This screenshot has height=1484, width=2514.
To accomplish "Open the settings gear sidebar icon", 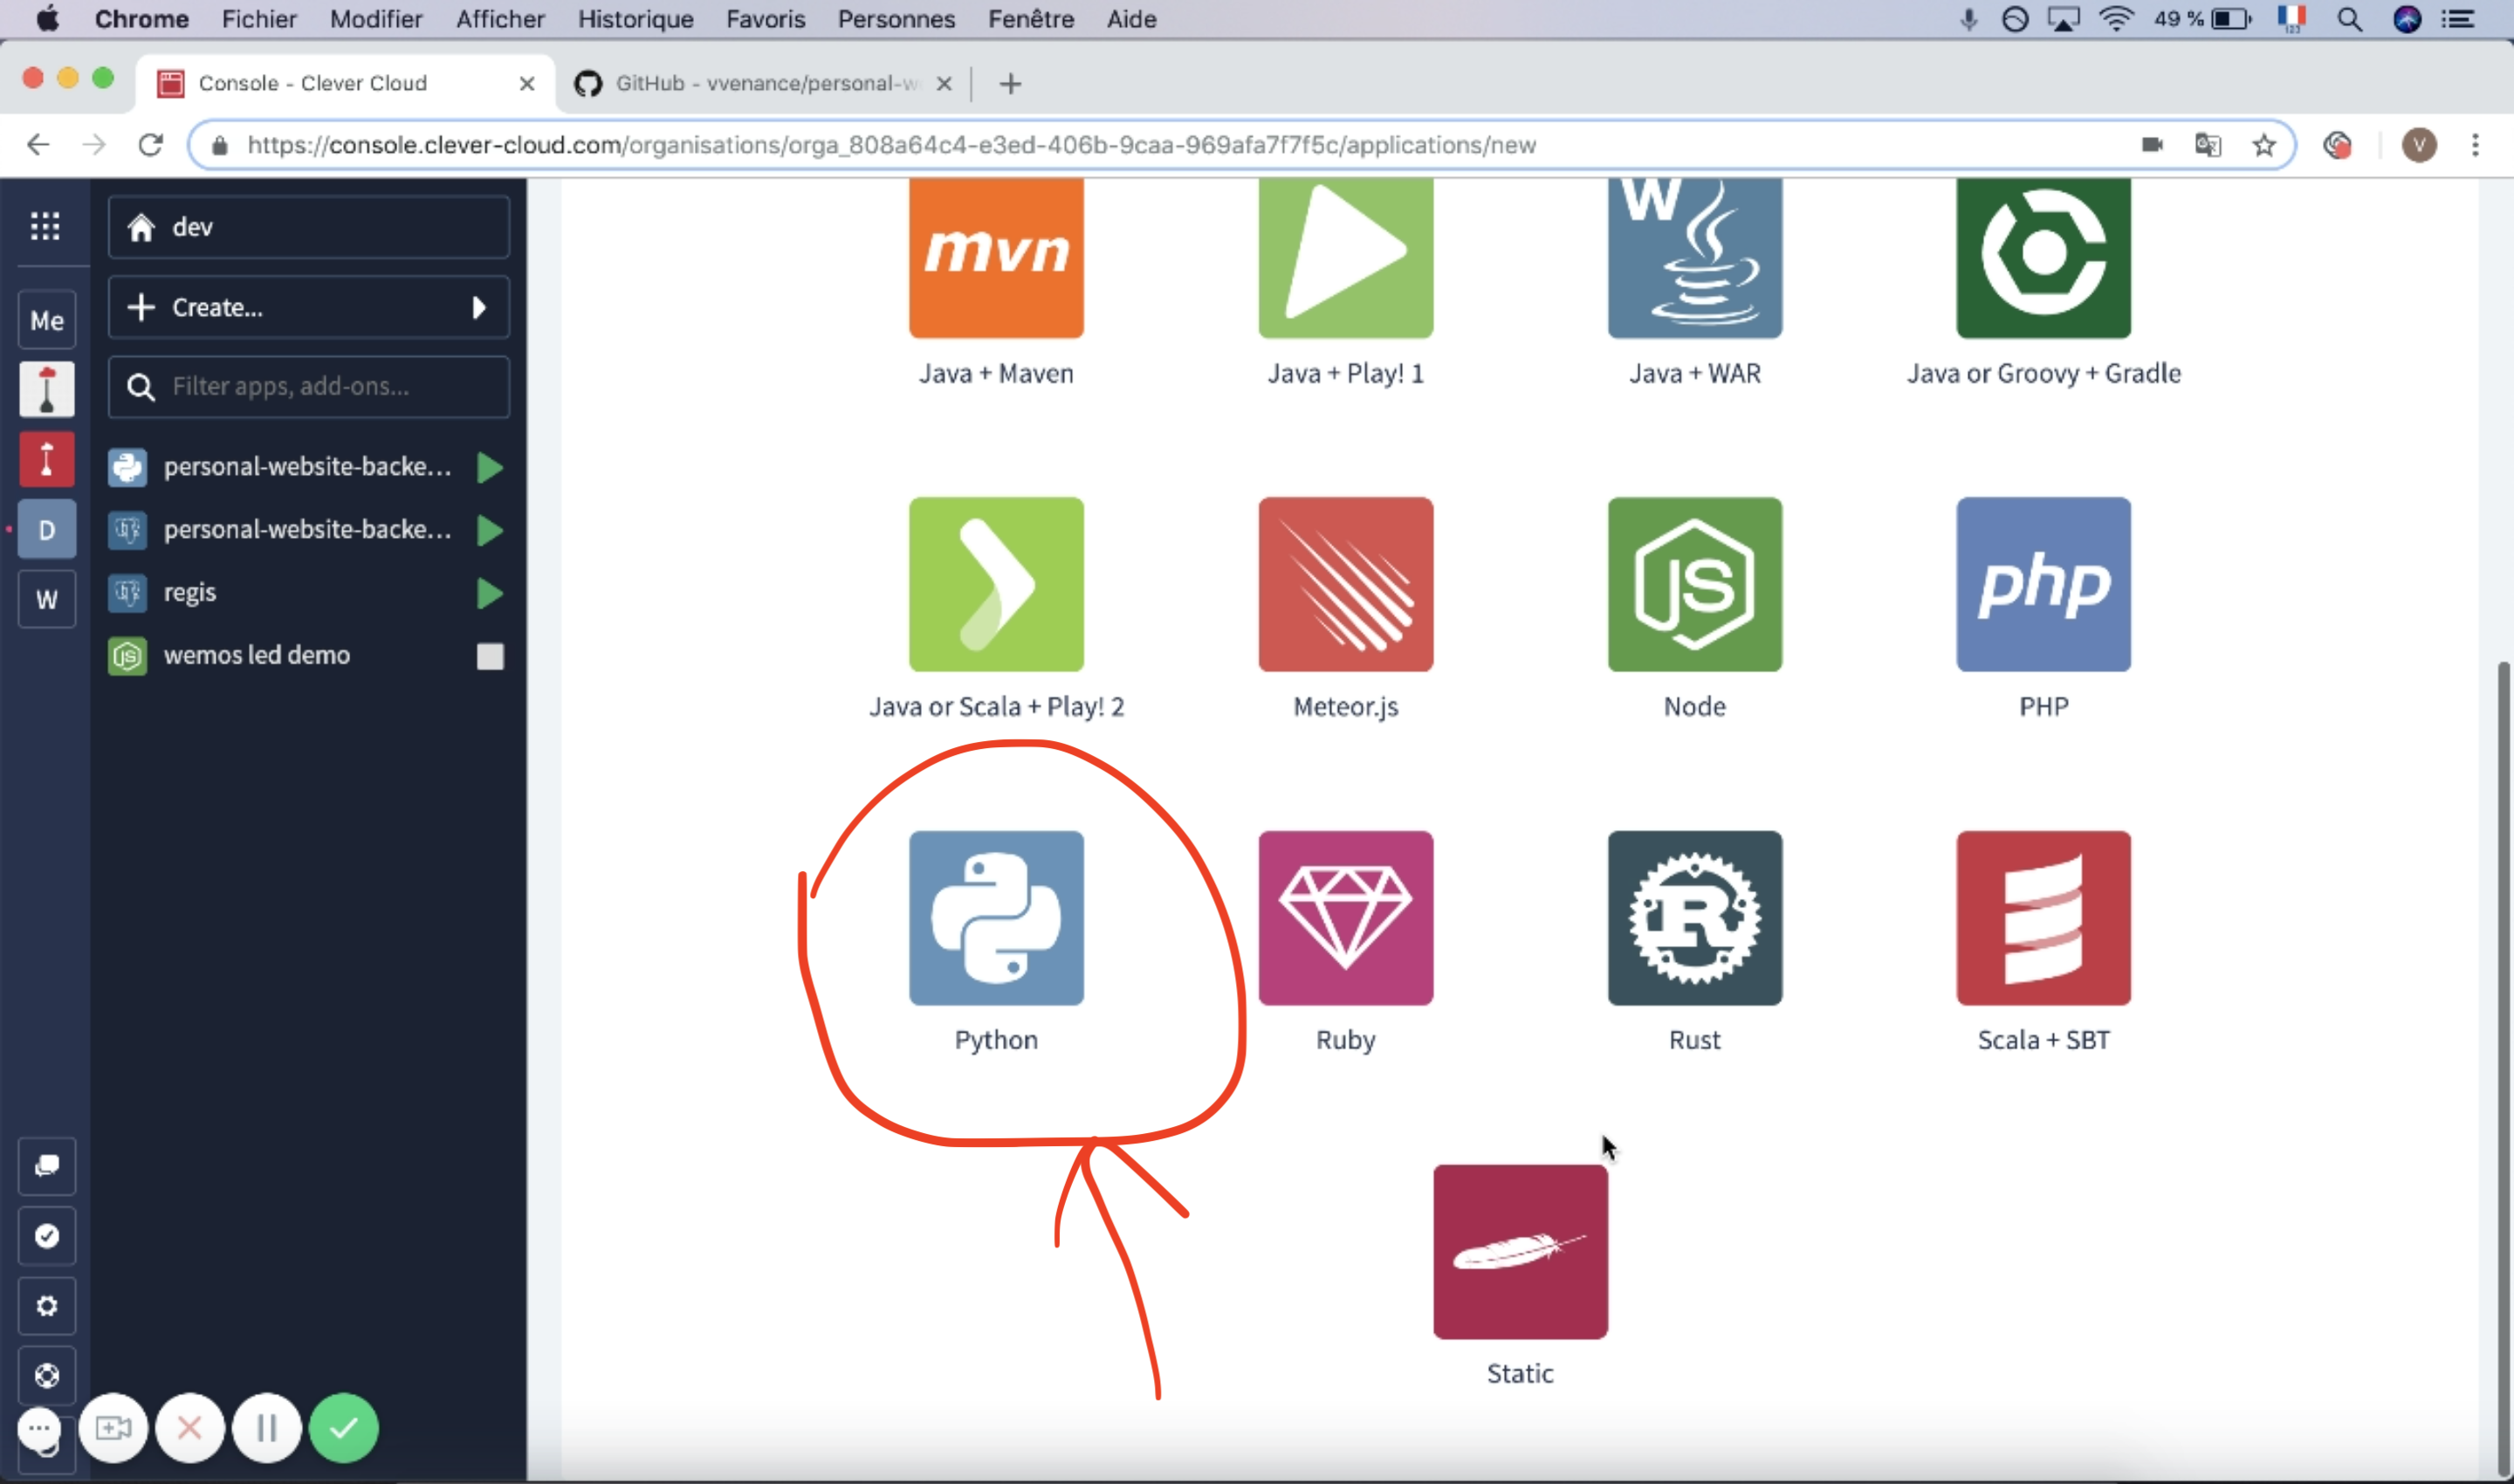I will pyautogui.click(x=47, y=1306).
